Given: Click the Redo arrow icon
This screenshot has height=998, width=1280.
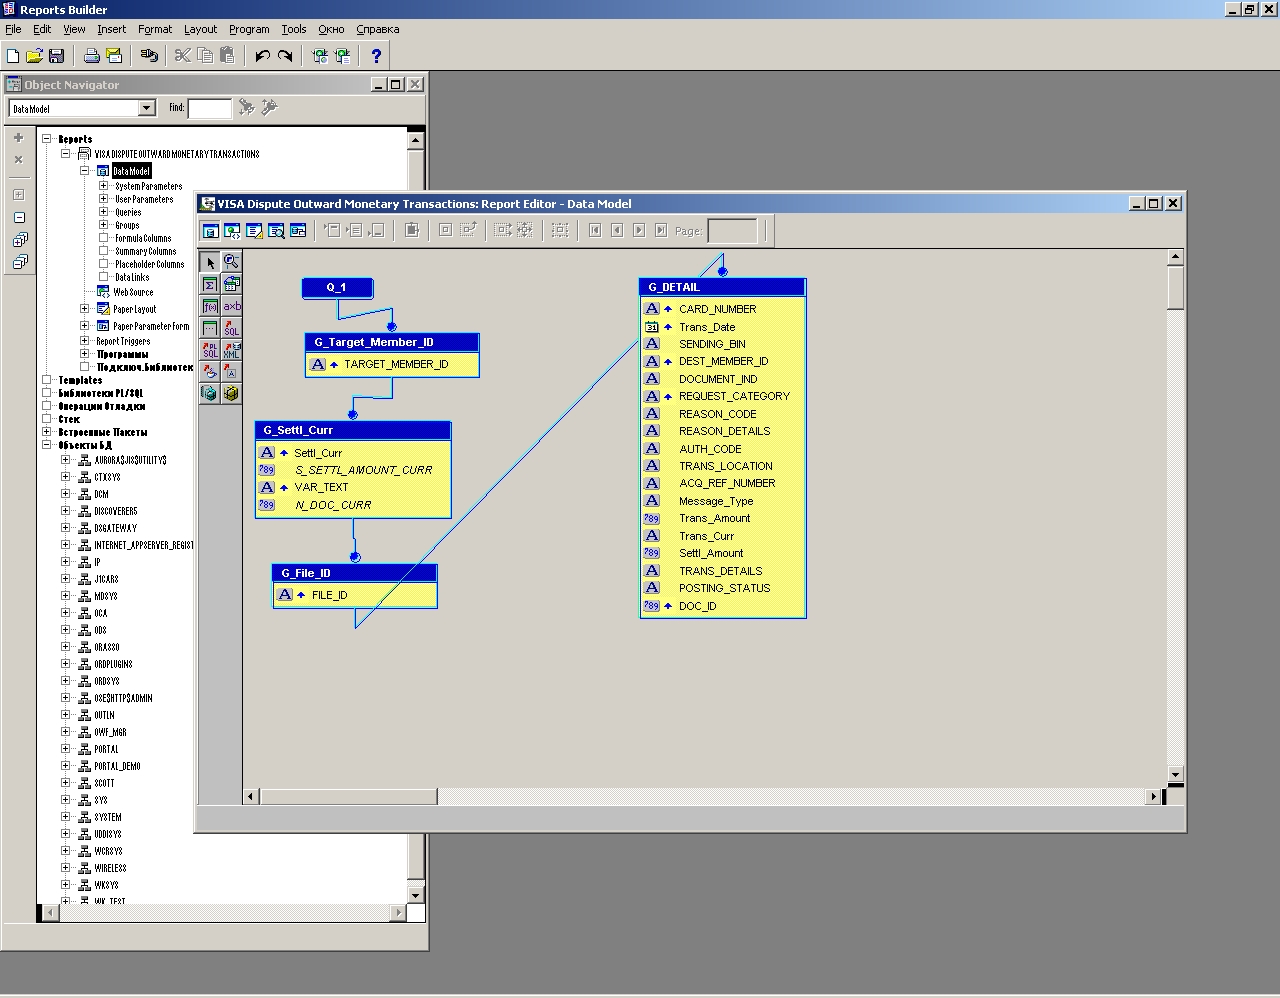Looking at the screenshot, I should tap(285, 56).
